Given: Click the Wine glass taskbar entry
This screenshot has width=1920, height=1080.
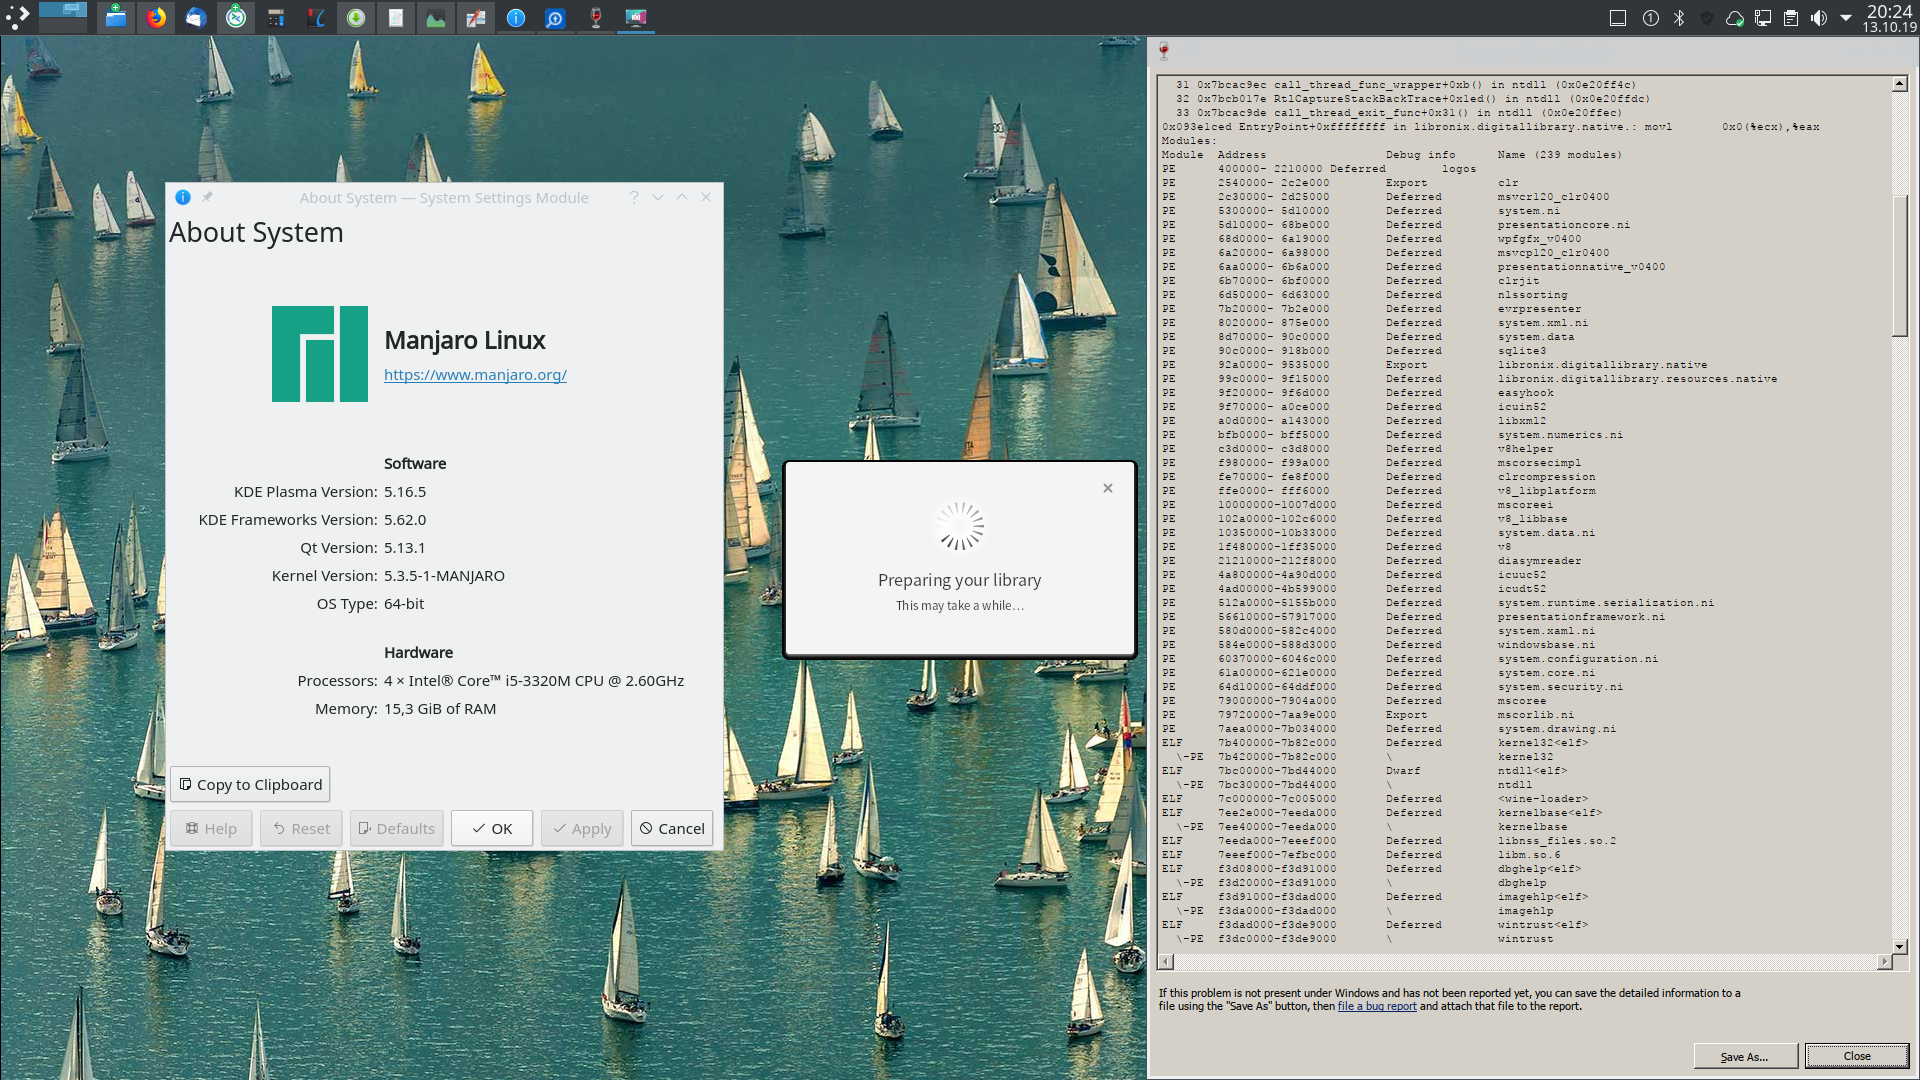Looking at the screenshot, I should (x=596, y=17).
